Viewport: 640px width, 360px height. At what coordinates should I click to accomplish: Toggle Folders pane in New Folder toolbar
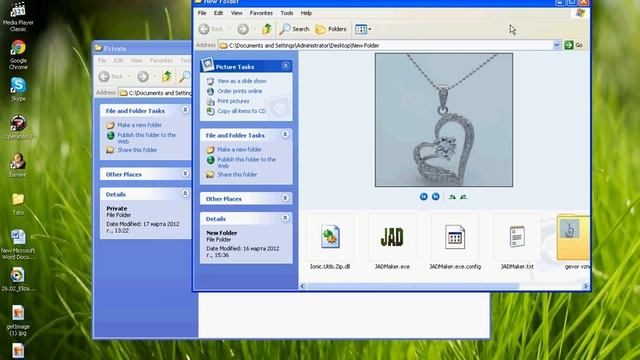point(331,29)
